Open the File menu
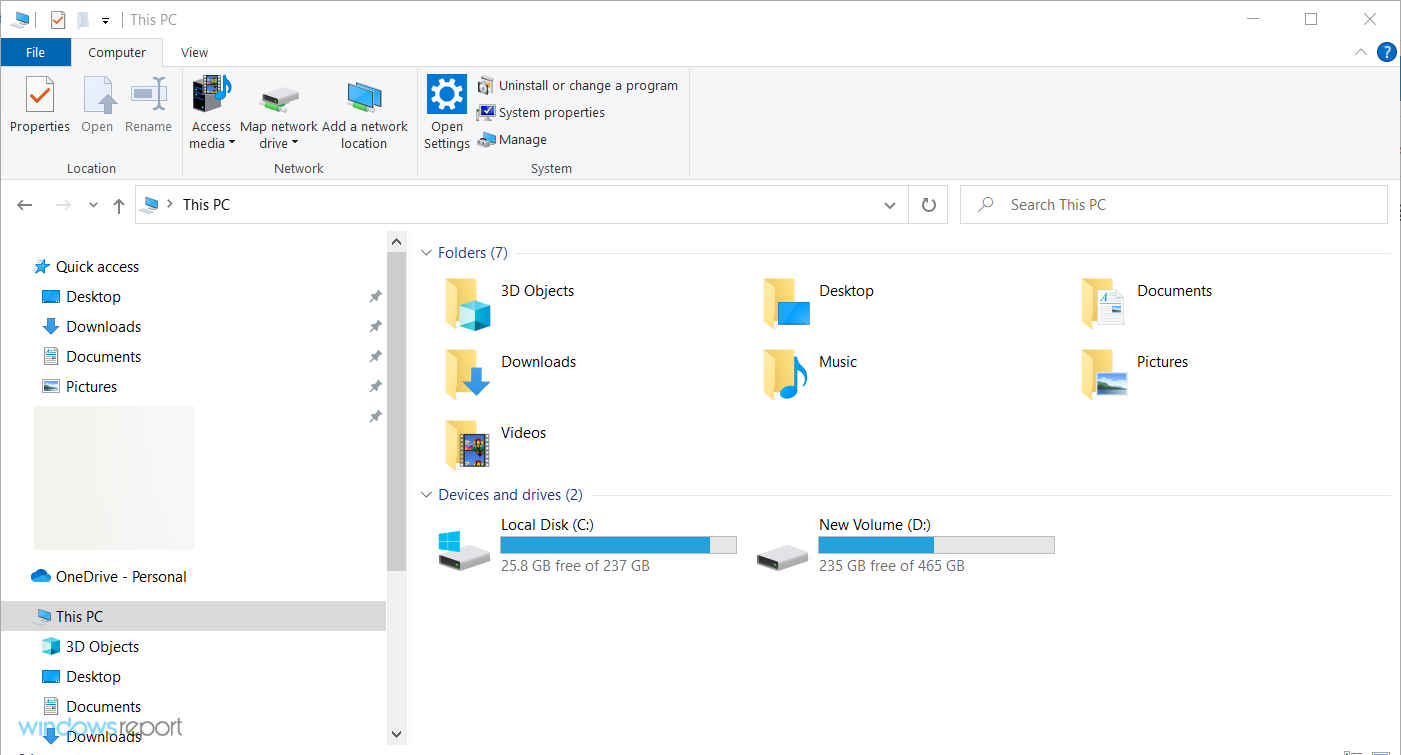This screenshot has height=755, width=1401. pyautogui.click(x=35, y=52)
